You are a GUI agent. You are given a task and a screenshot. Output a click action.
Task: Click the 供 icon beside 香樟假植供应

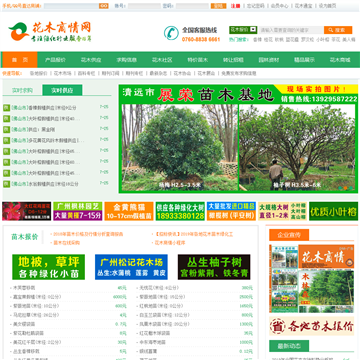pyautogui.click(x=6, y=108)
